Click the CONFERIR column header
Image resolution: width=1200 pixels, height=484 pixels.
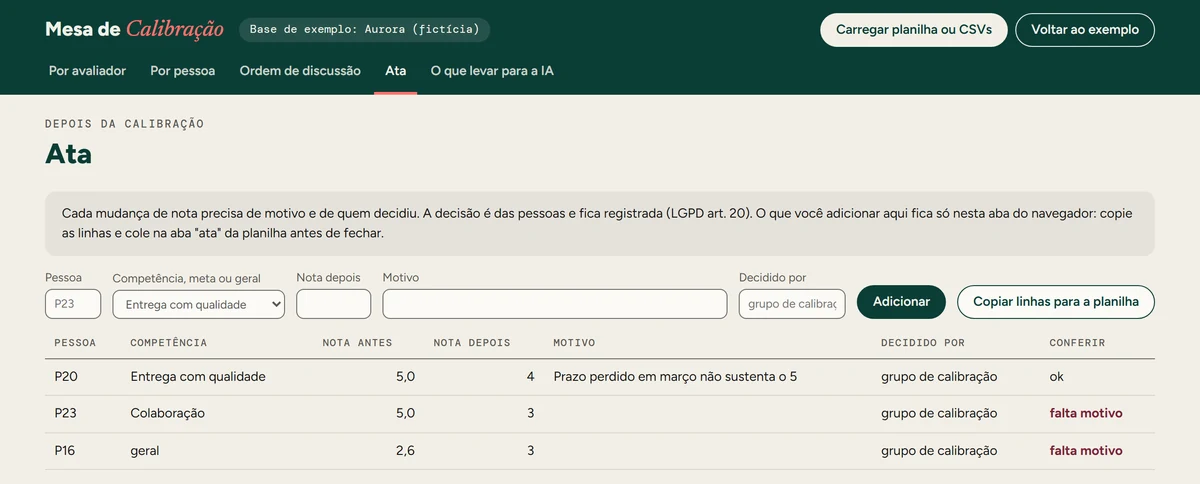[1077, 342]
